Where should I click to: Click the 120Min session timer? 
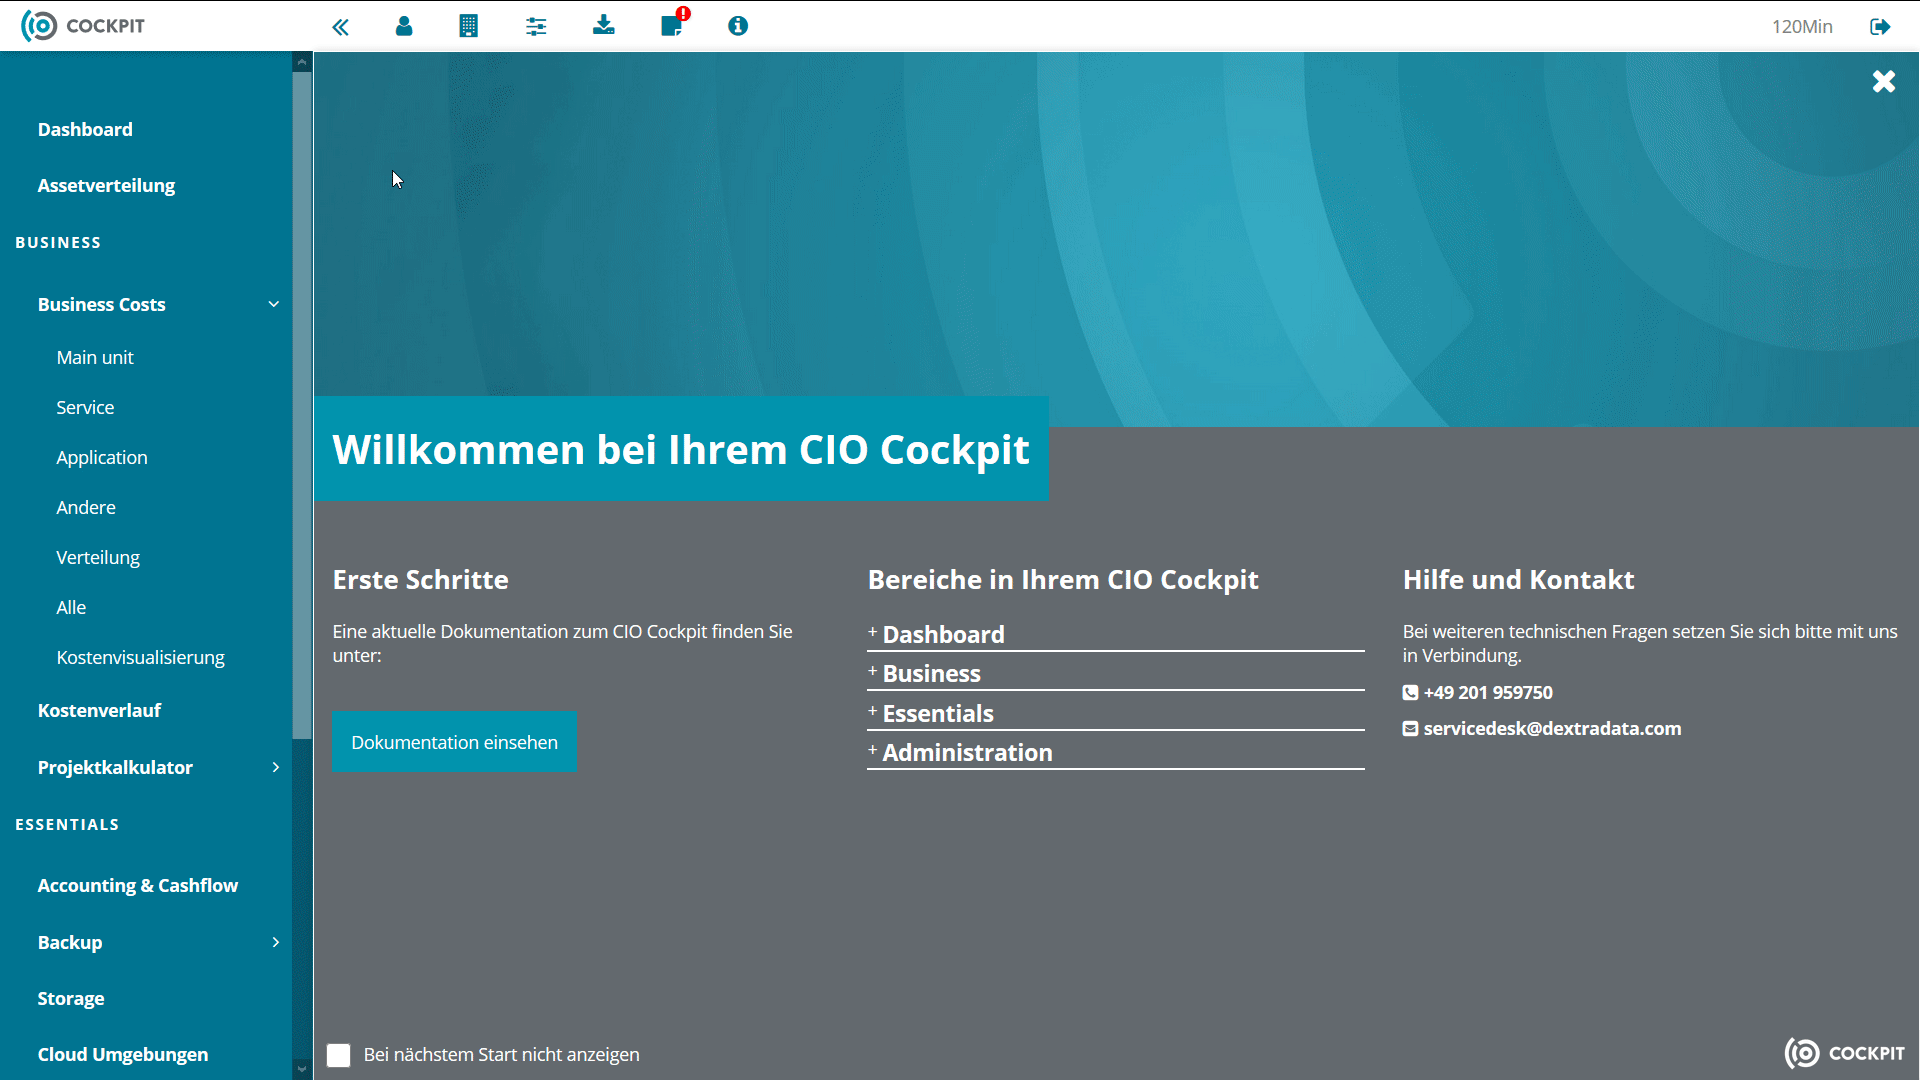1802,27
